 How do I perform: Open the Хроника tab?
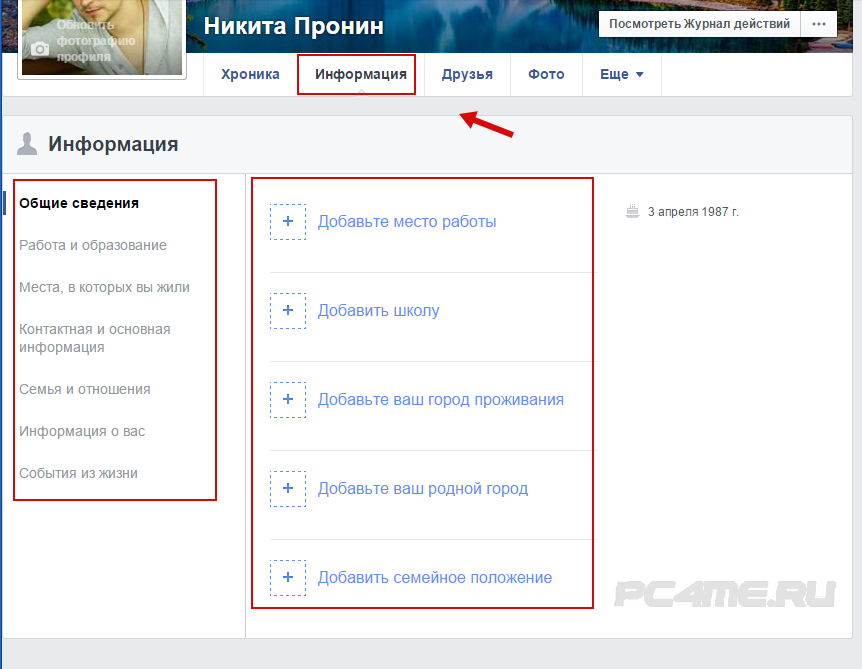[x=250, y=75]
